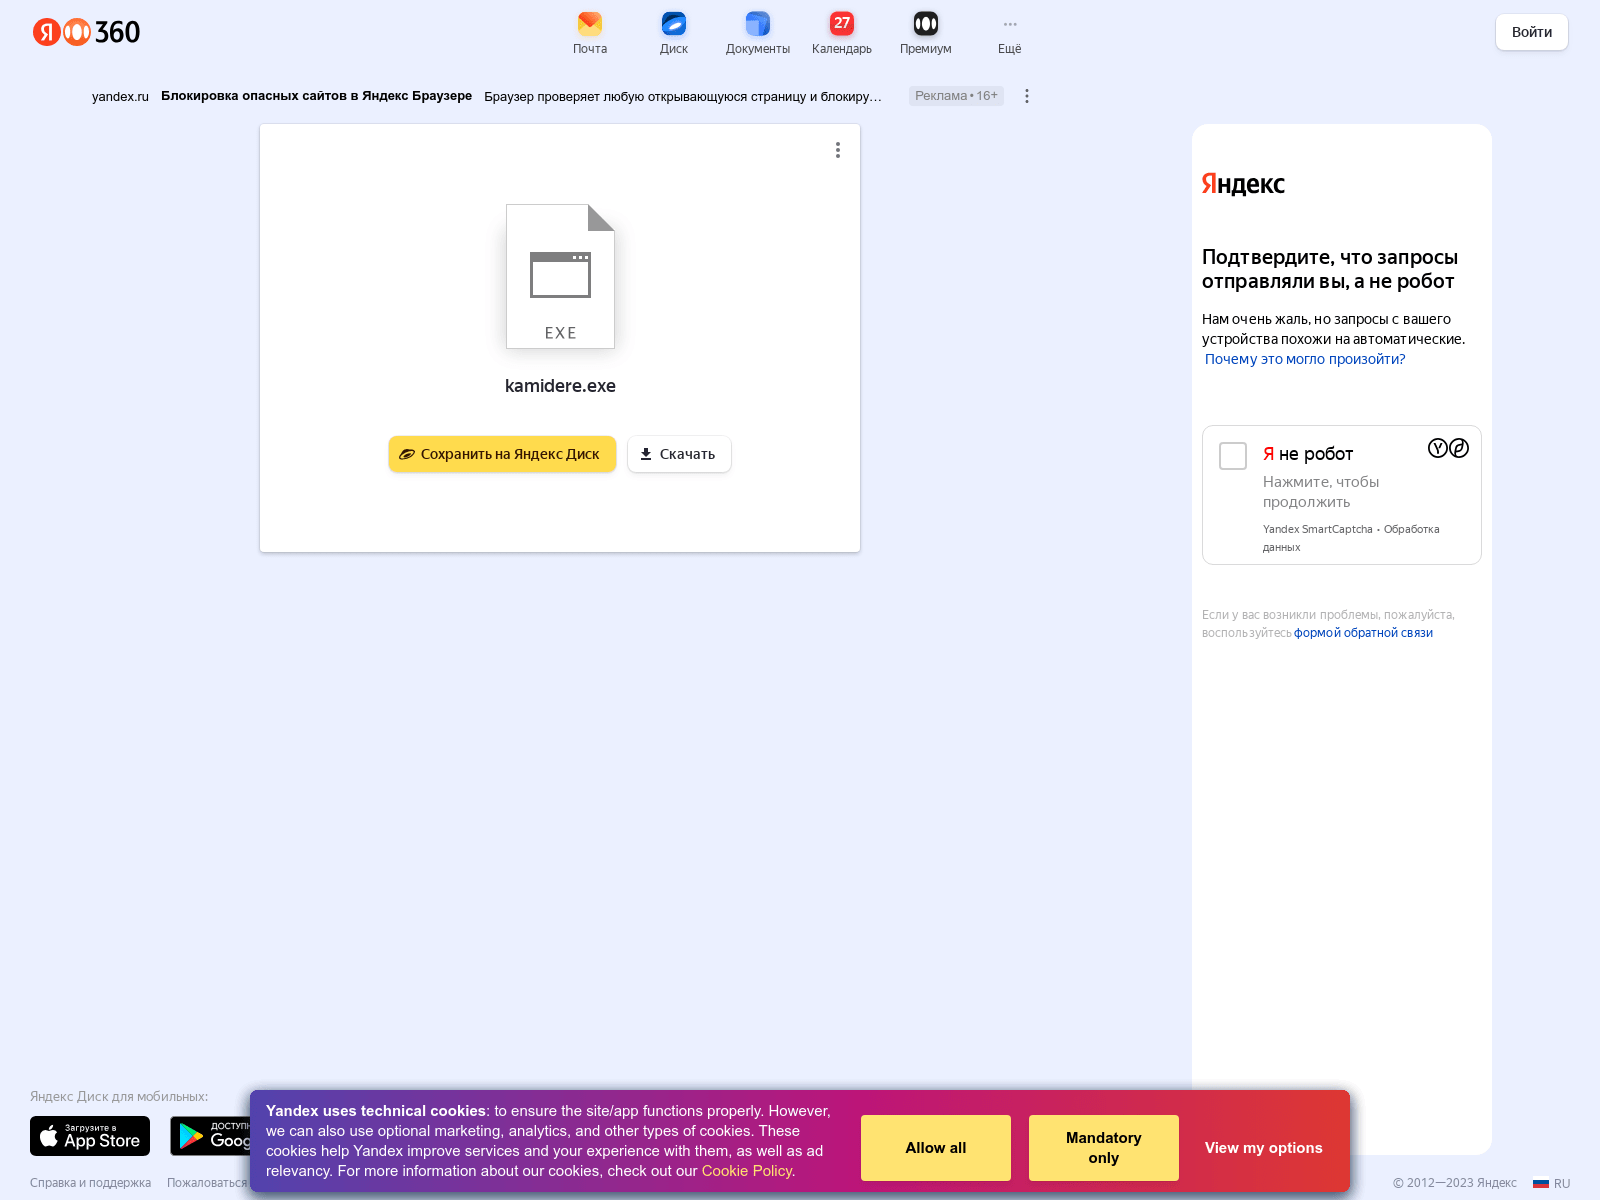Open the Блокировка опасных сайтов ad link
1600x1200 pixels.
click(316, 96)
